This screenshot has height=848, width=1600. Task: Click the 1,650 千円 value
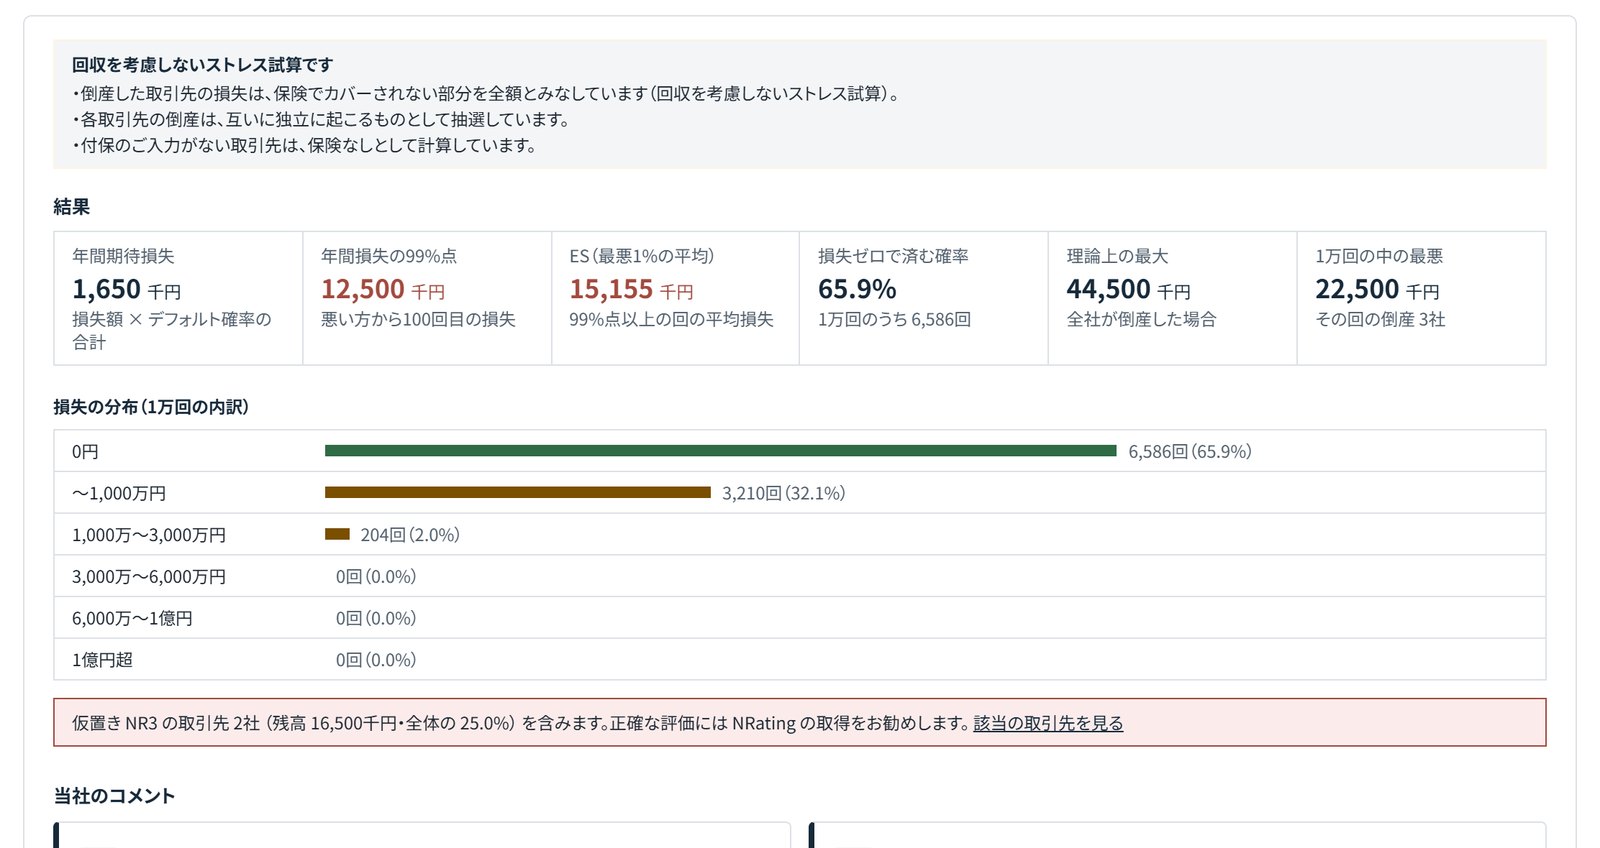click(126, 289)
